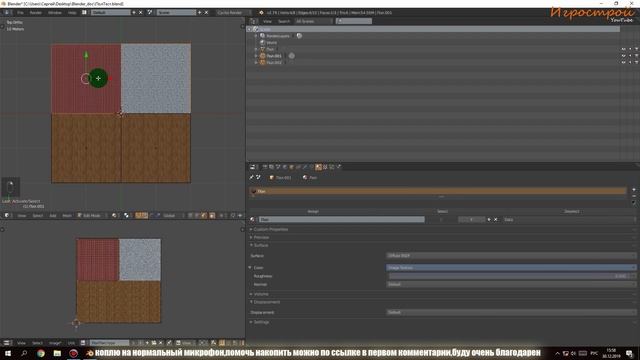Viewport: 640px width, 360px height.
Task: Toggle render camera icon of Plan.001
Action: 636,56
